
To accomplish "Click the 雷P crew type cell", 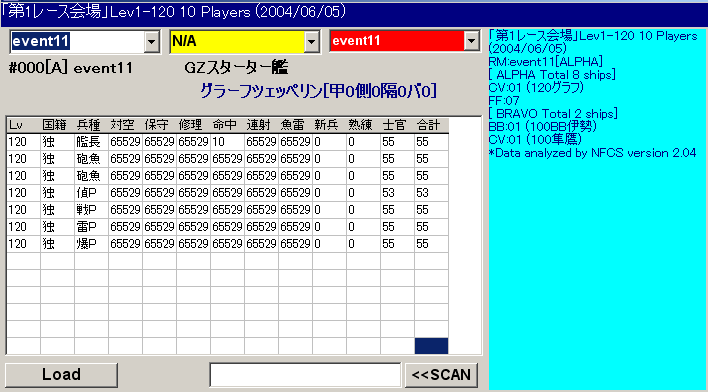I will (x=91, y=227).
